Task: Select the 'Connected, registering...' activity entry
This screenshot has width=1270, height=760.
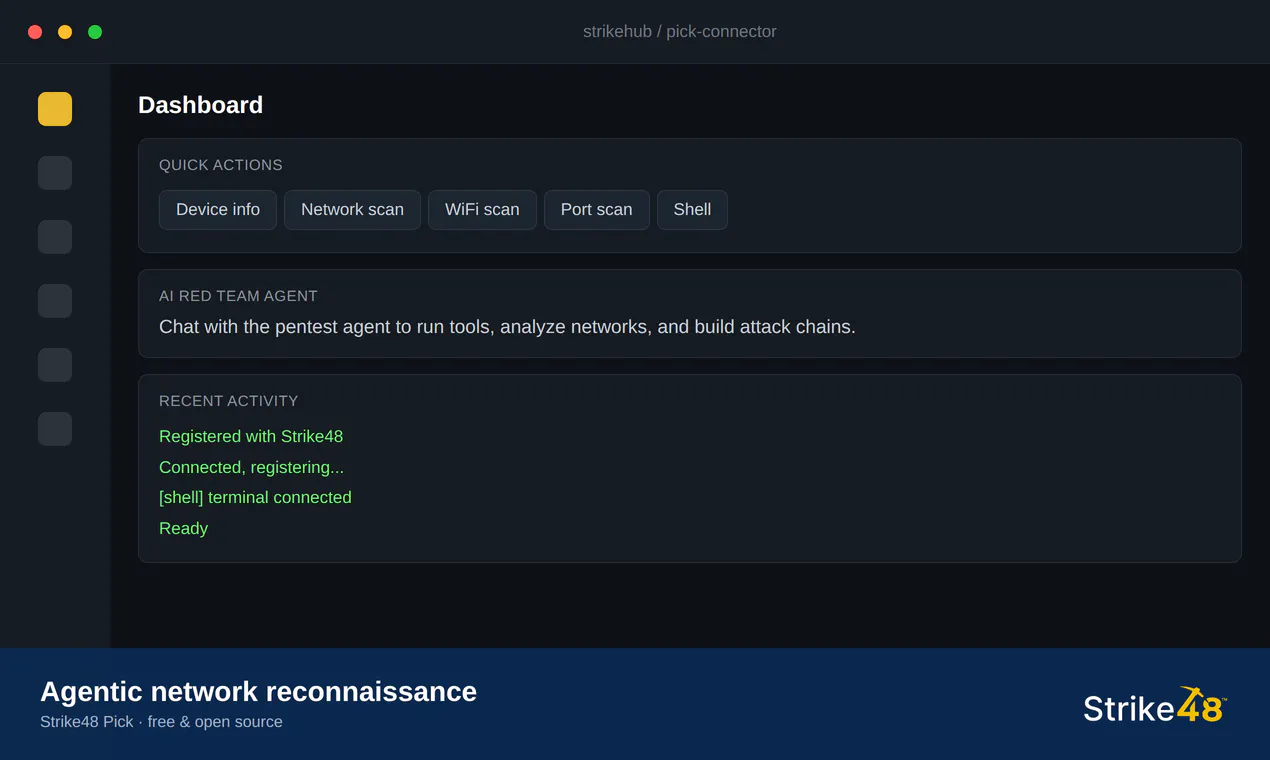Action: [x=251, y=467]
